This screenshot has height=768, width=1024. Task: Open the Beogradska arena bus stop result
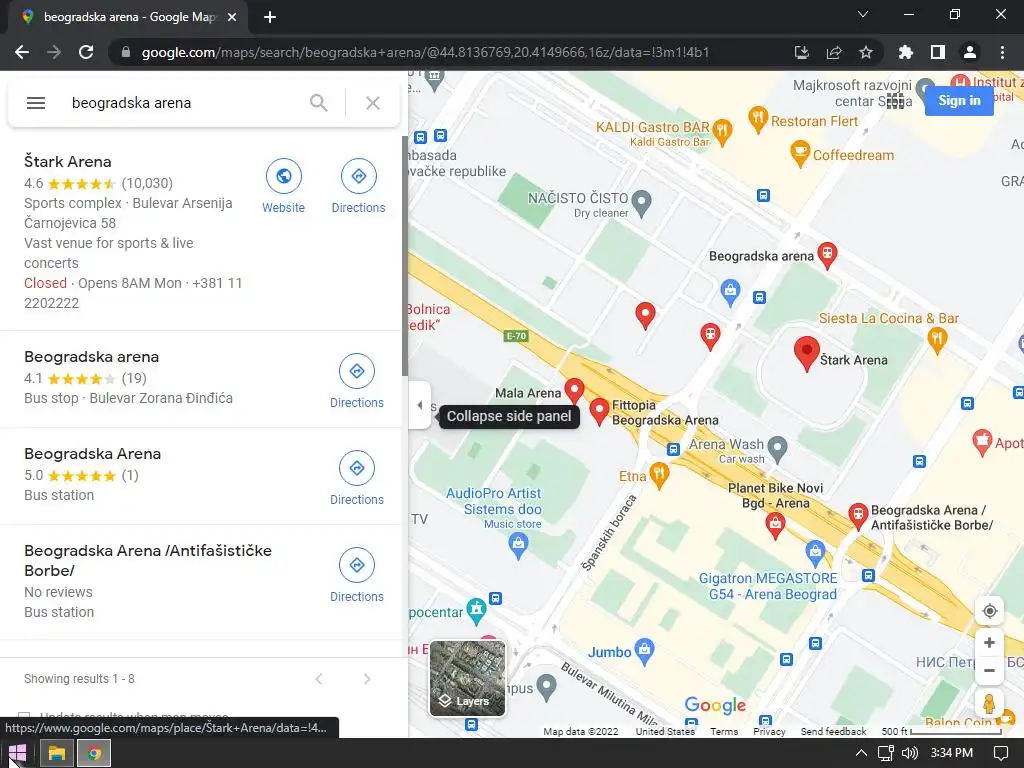point(91,357)
